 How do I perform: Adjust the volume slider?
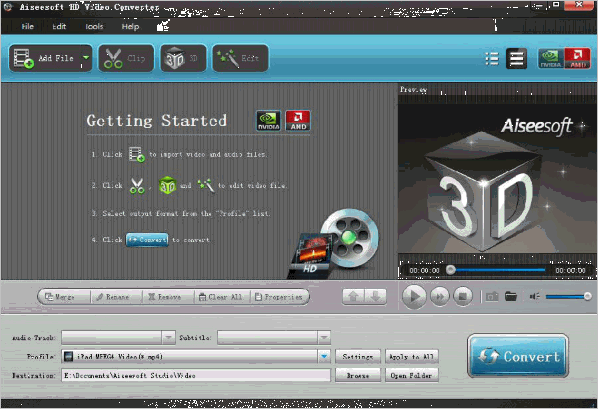point(568,296)
